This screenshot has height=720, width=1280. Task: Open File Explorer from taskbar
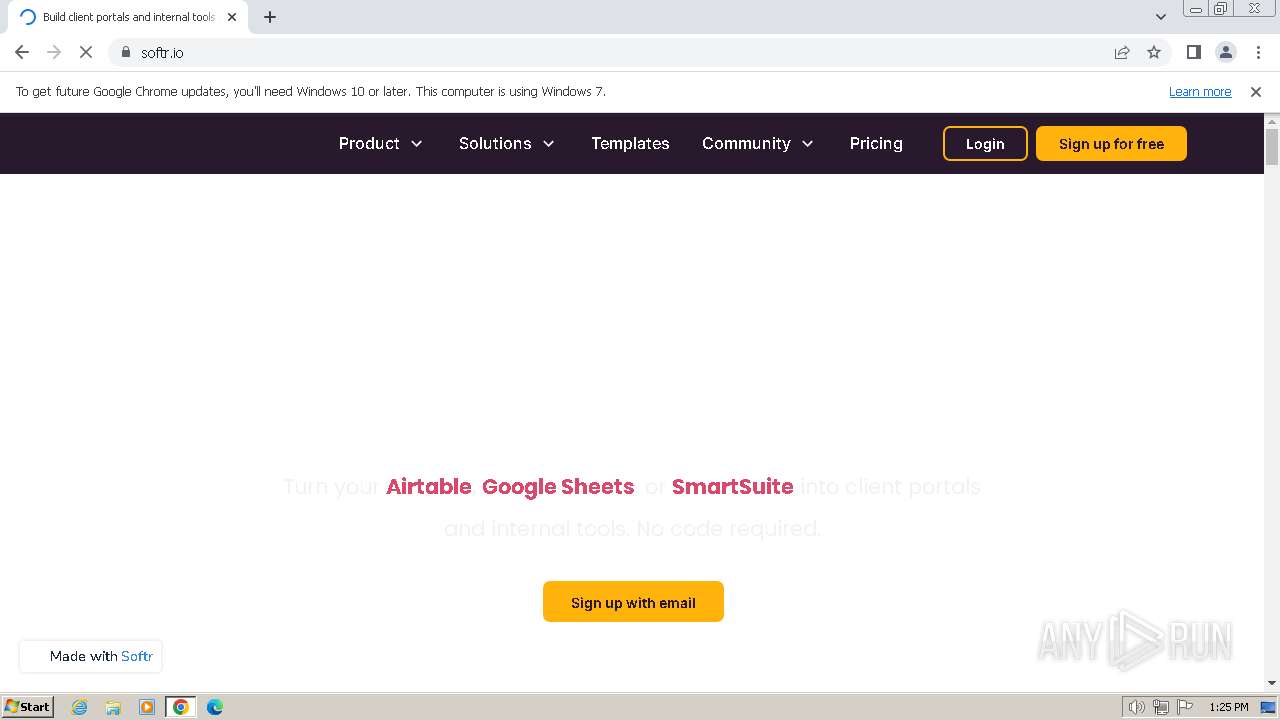tap(113, 707)
